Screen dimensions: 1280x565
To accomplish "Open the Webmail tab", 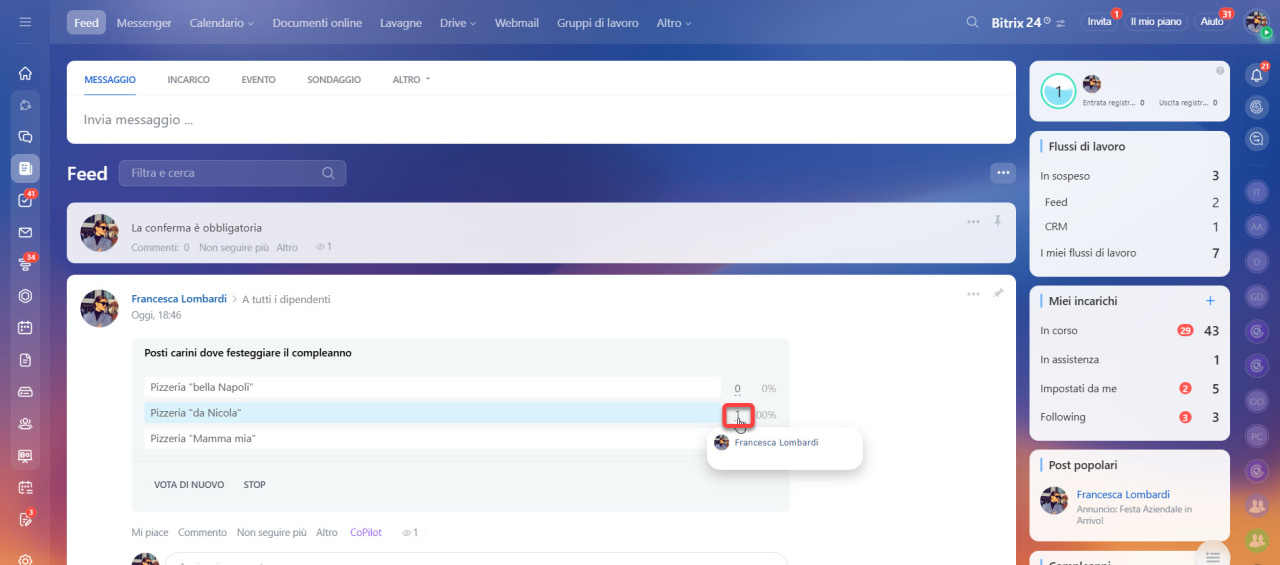I will point(517,23).
